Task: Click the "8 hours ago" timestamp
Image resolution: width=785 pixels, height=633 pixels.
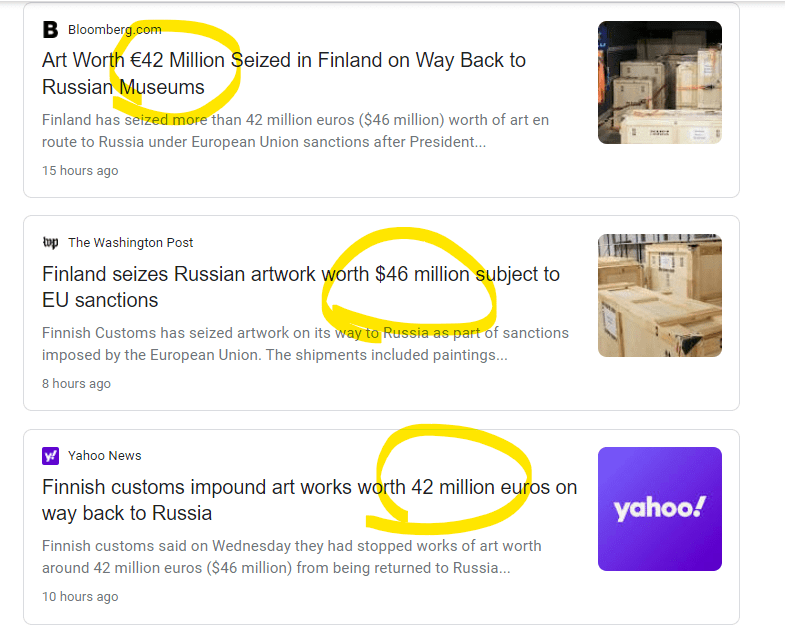Action: 76,384
